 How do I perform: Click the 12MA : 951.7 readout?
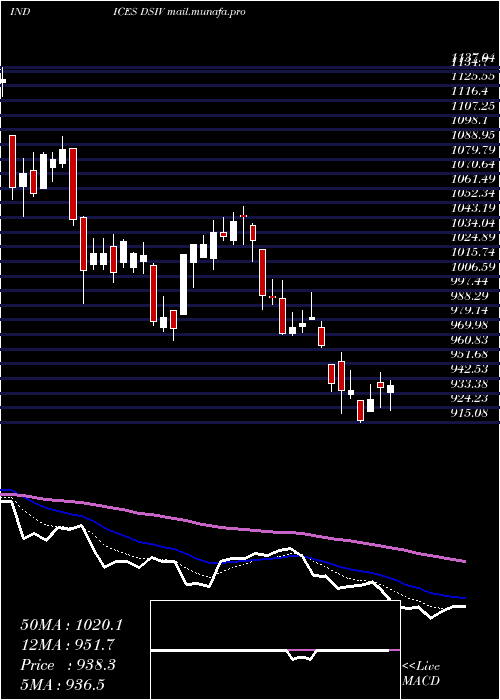(x=68, y=645)
